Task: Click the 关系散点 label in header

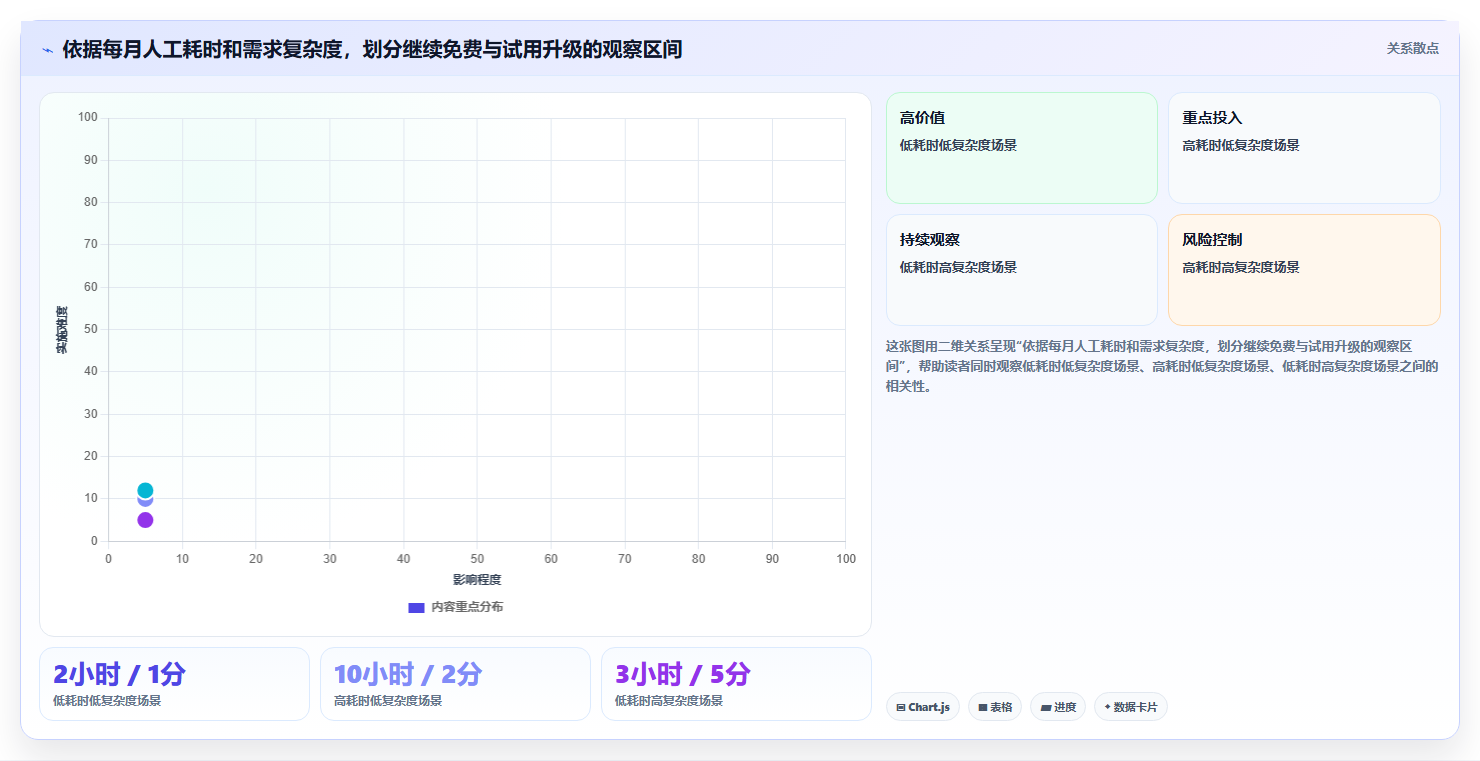Action: pos(1412,48)
